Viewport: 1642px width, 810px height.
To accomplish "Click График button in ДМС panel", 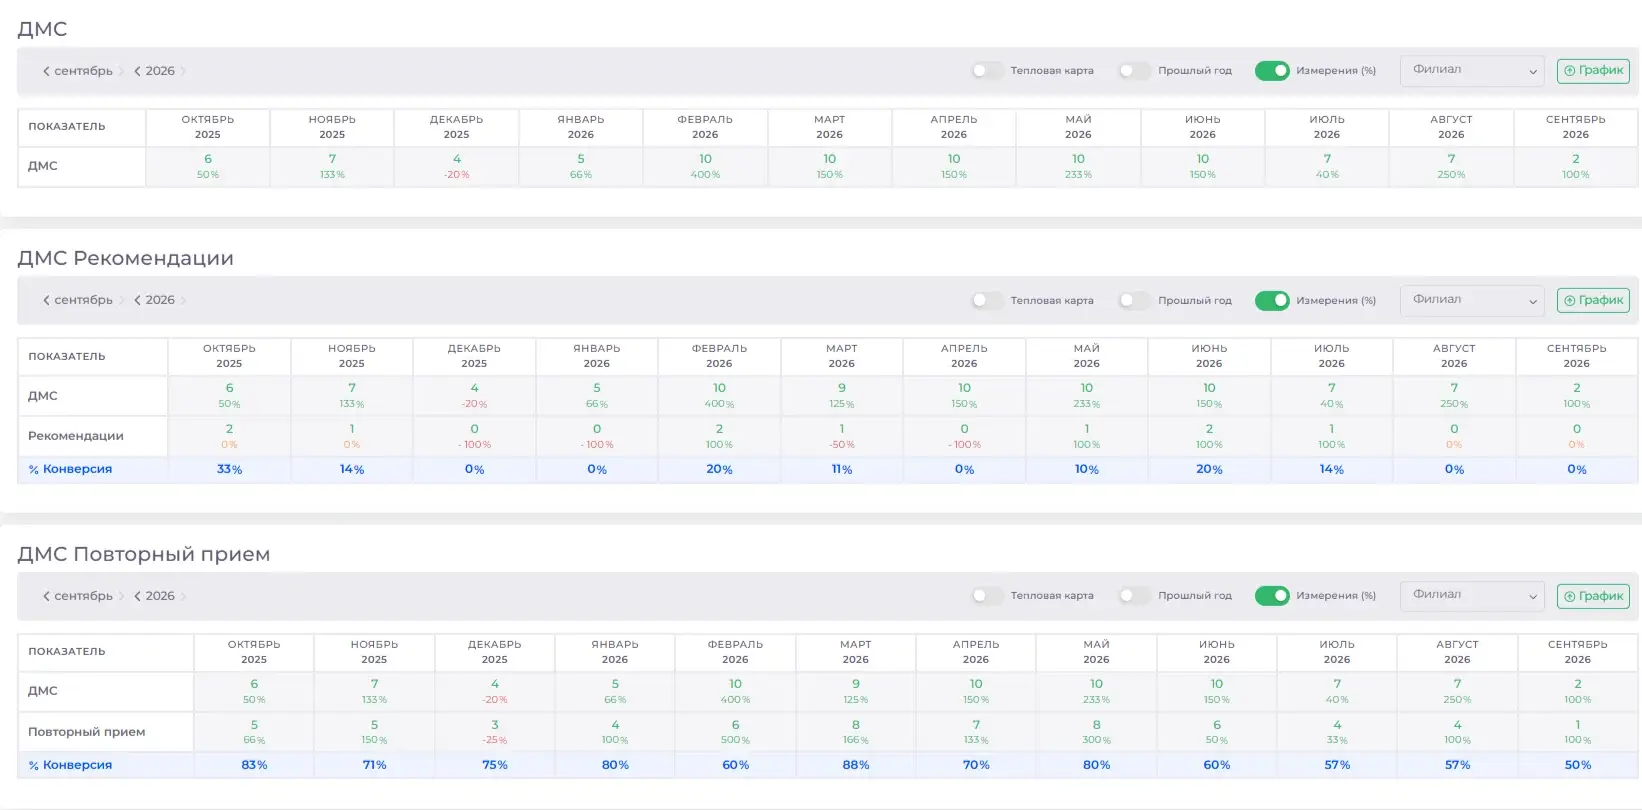I will [x=1593, y=71].
